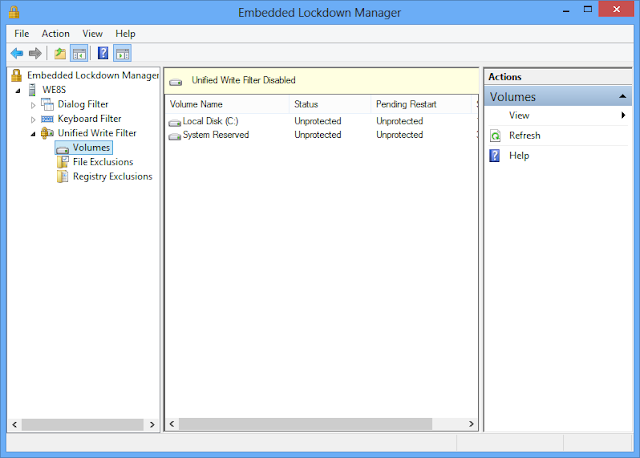Click the Back arrow toolbar icon

pos(17,53)
